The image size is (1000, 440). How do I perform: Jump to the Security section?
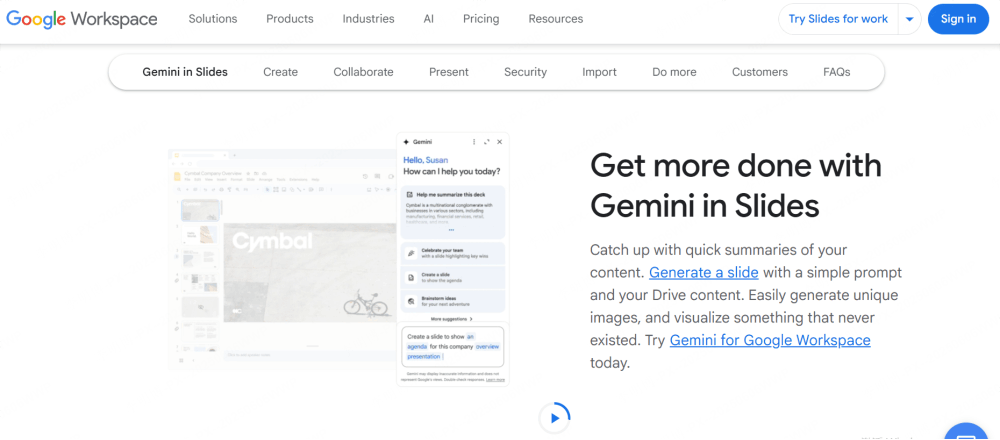(526, 72)
